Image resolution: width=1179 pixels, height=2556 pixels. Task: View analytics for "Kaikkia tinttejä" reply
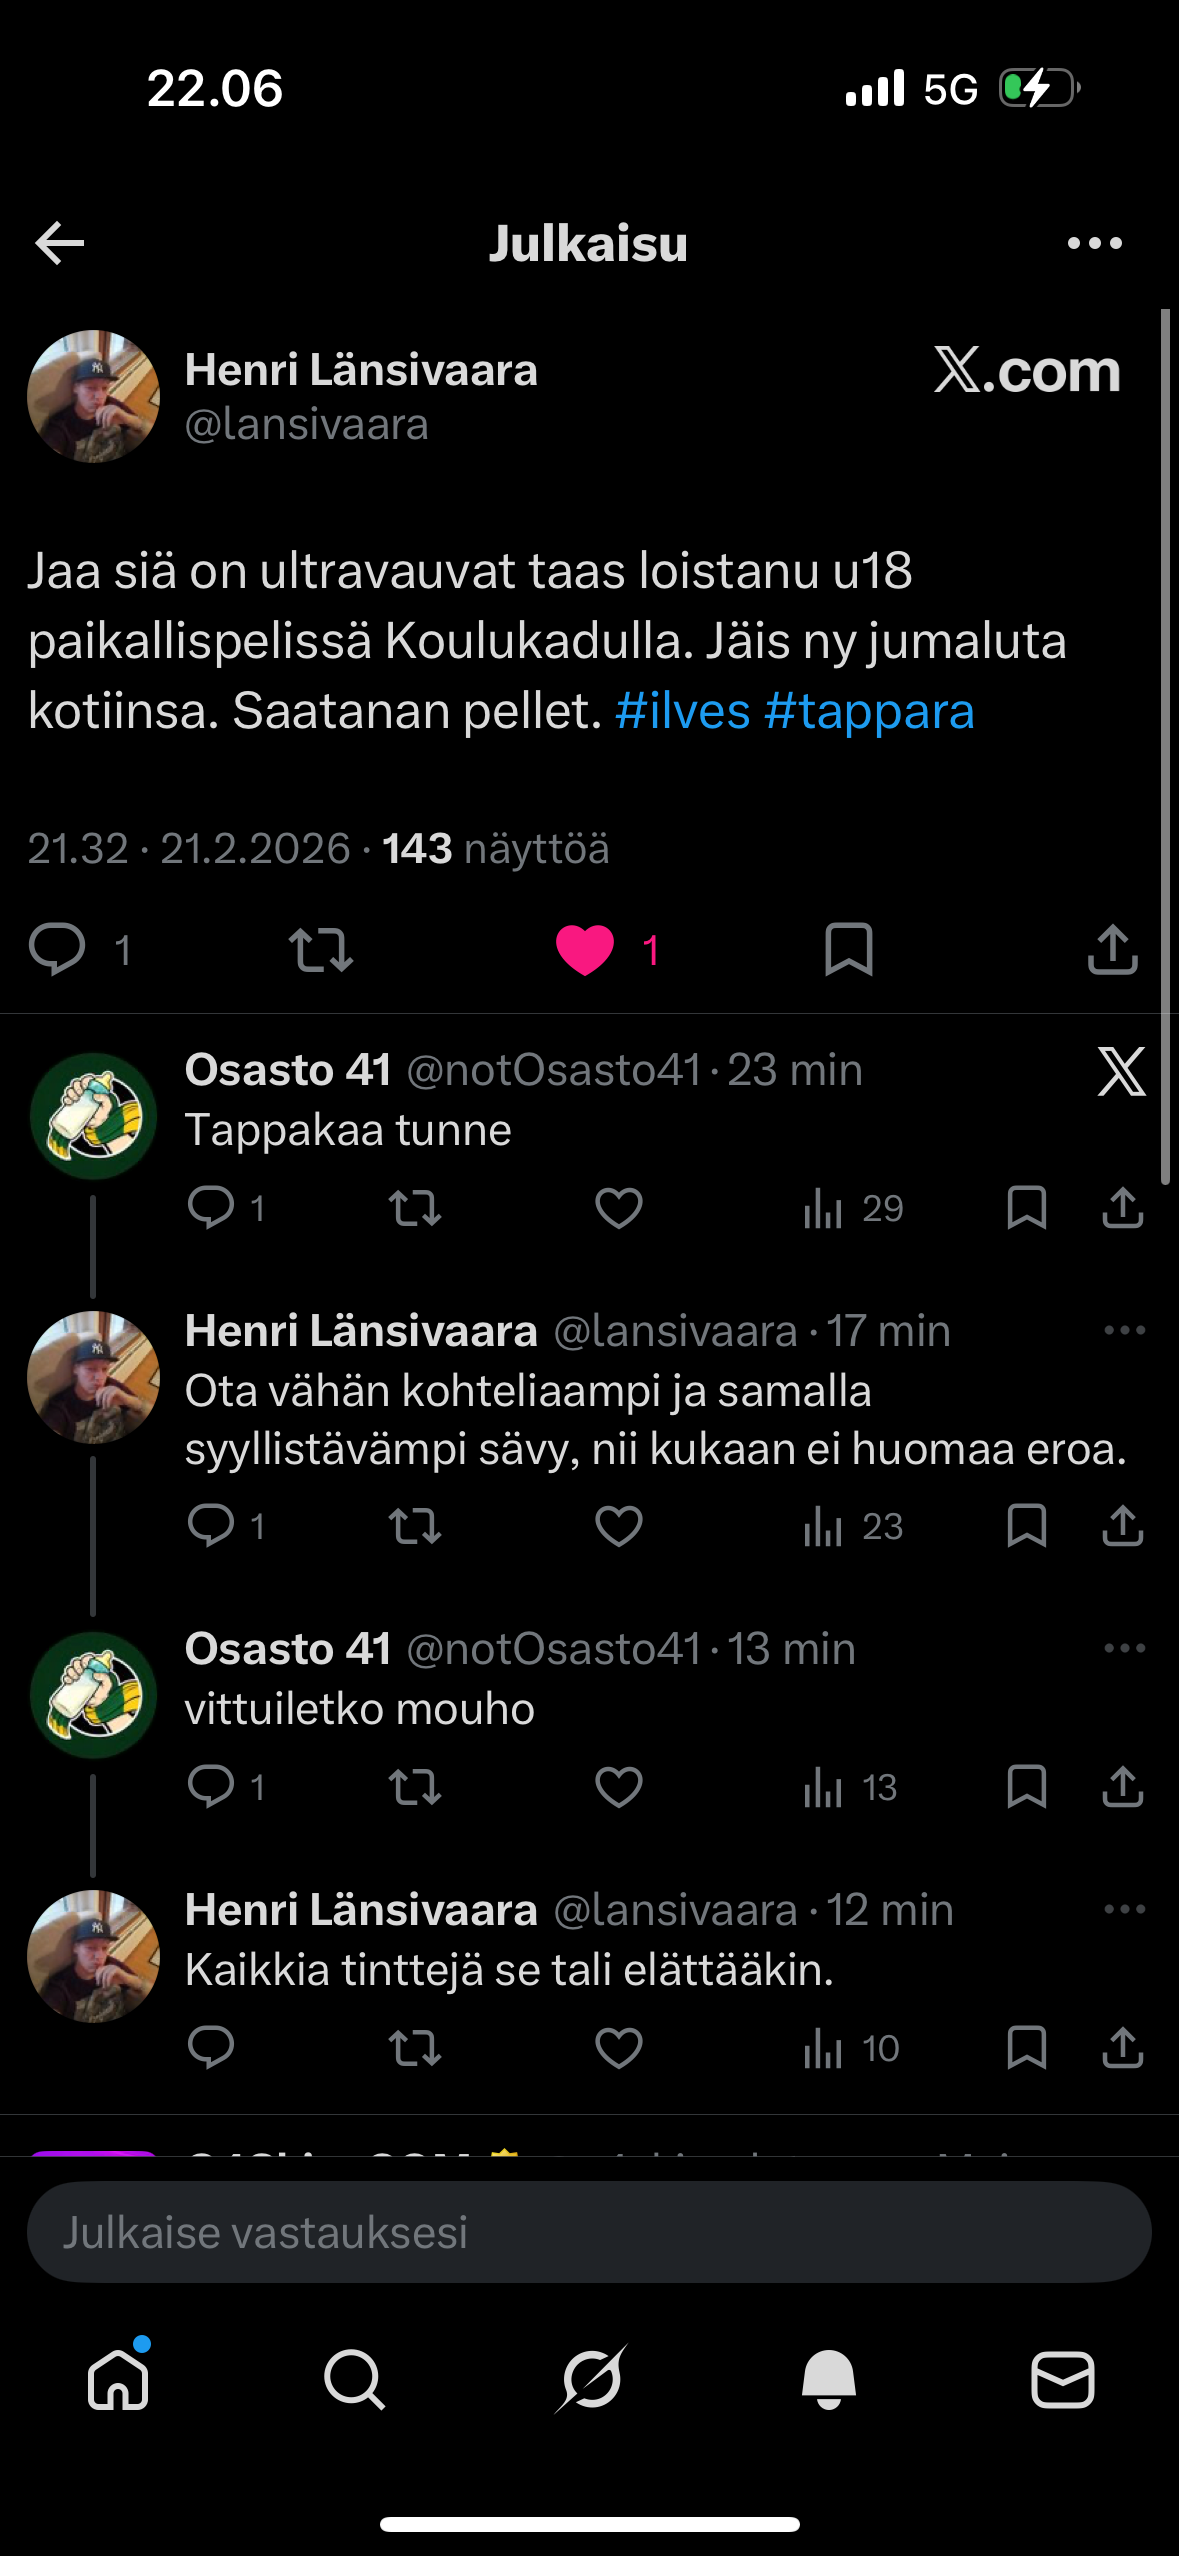pos(852,2048)
